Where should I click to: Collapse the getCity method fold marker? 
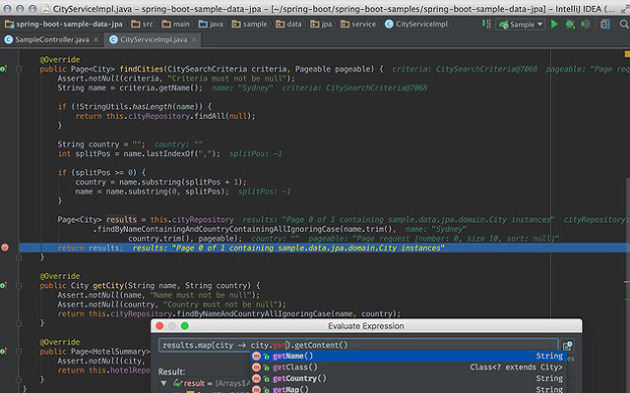point(19,285)
